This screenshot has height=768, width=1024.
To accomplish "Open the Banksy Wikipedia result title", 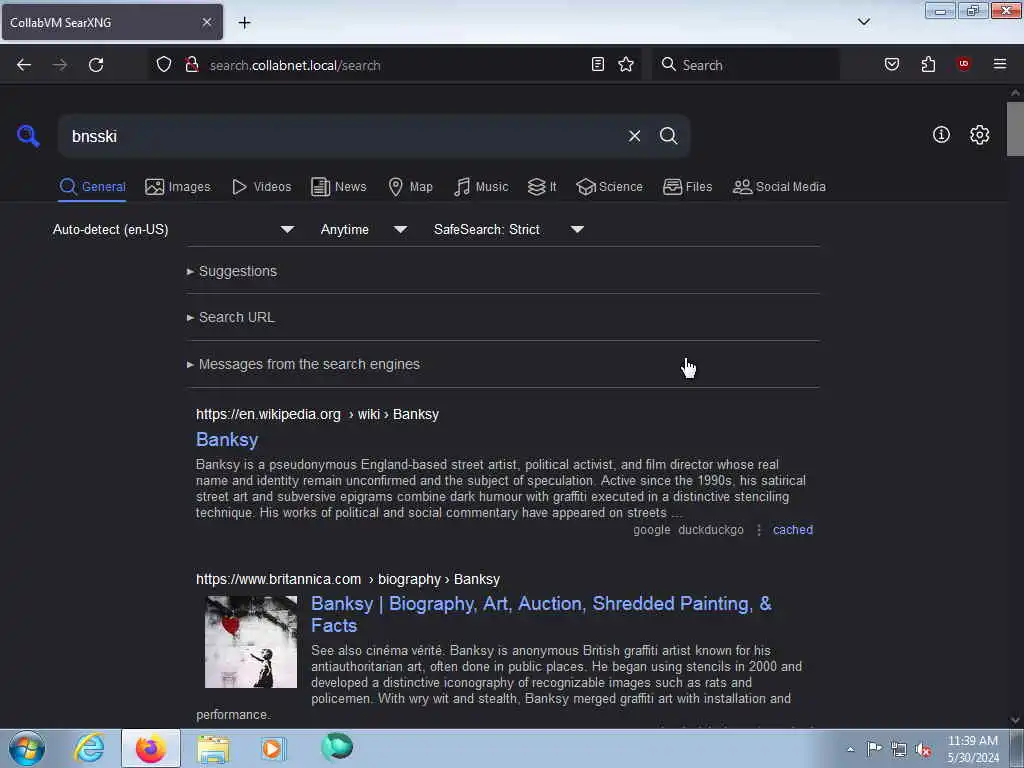I will pos(227,440).
